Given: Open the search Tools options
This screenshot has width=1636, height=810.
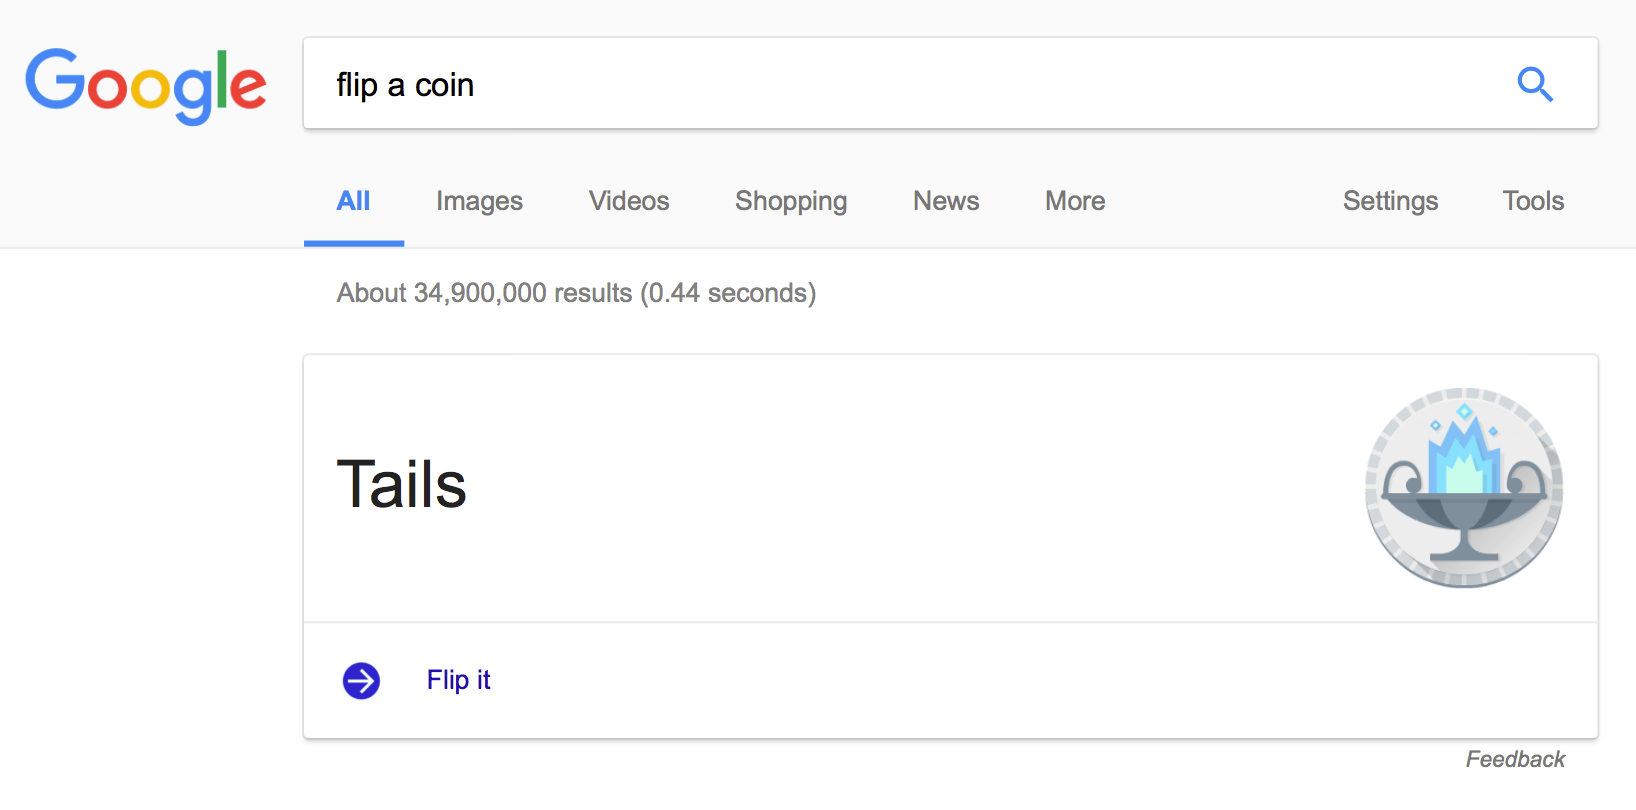Looking at the screenshot, I should click(1533, 201).
